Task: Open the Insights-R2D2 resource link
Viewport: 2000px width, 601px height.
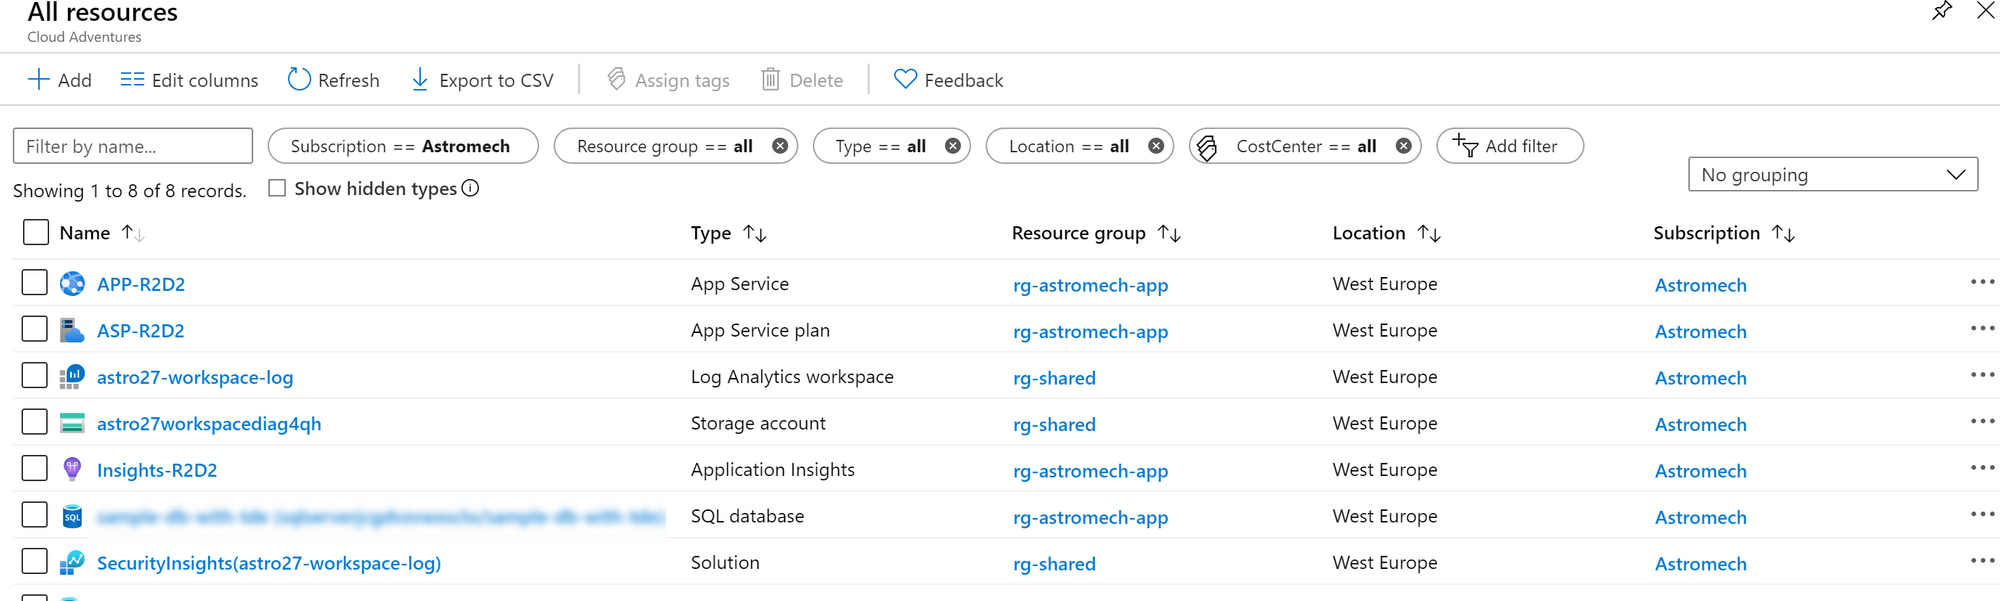Action: [x=157, y=470]
